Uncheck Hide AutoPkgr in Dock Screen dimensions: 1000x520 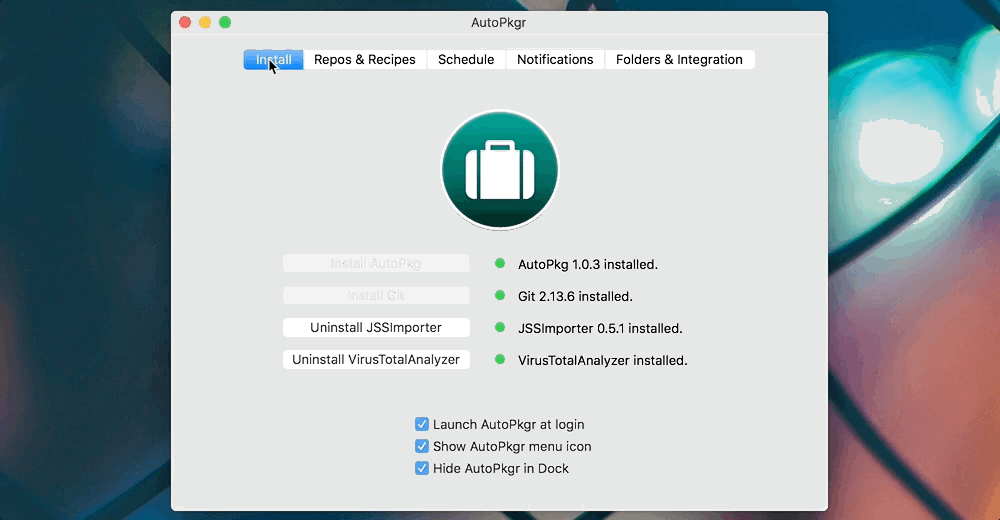422,468
